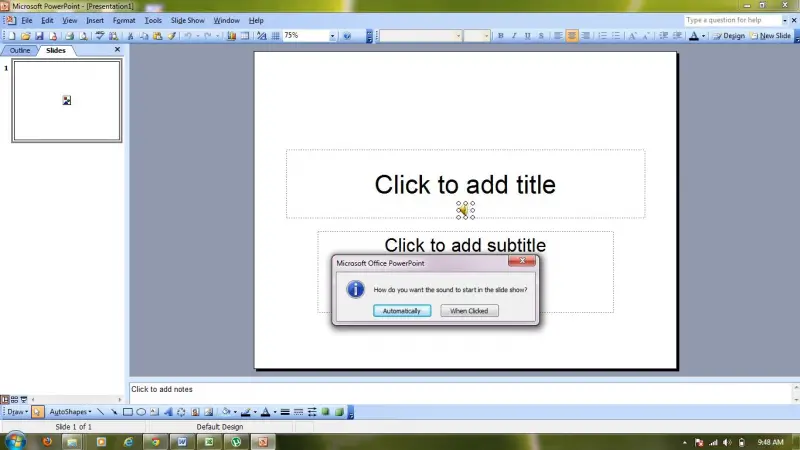Expand the Font size combo box

pyautogui.click(x=486, y=36)
